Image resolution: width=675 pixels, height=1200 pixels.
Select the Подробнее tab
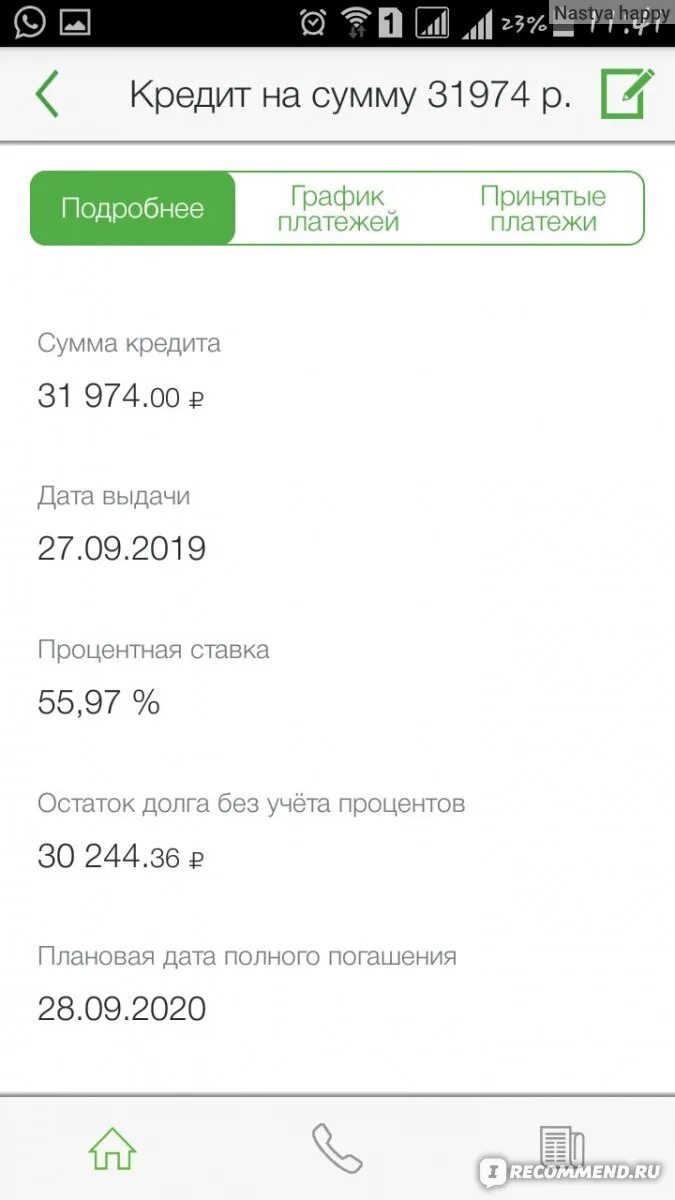[x=132, y=208]
